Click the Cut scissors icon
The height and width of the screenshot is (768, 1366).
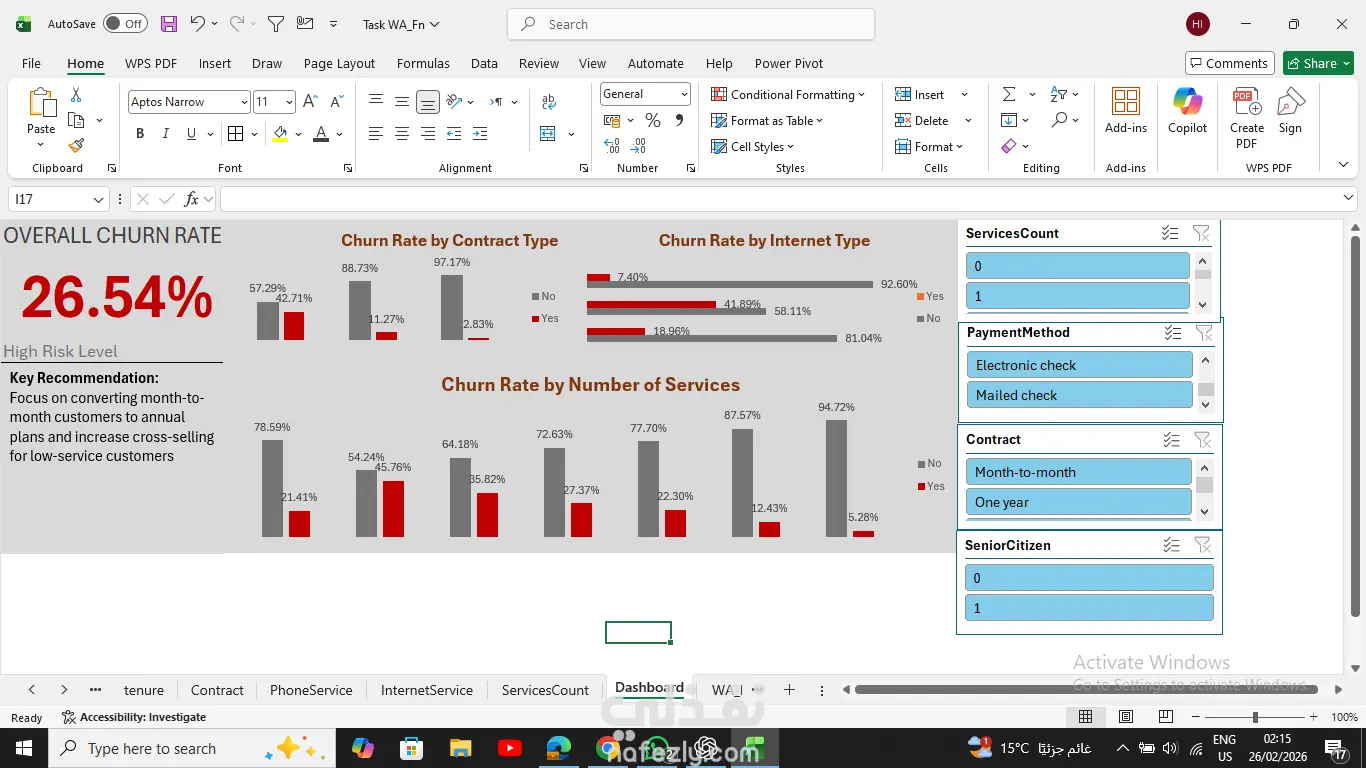click(x=76, y=95)
